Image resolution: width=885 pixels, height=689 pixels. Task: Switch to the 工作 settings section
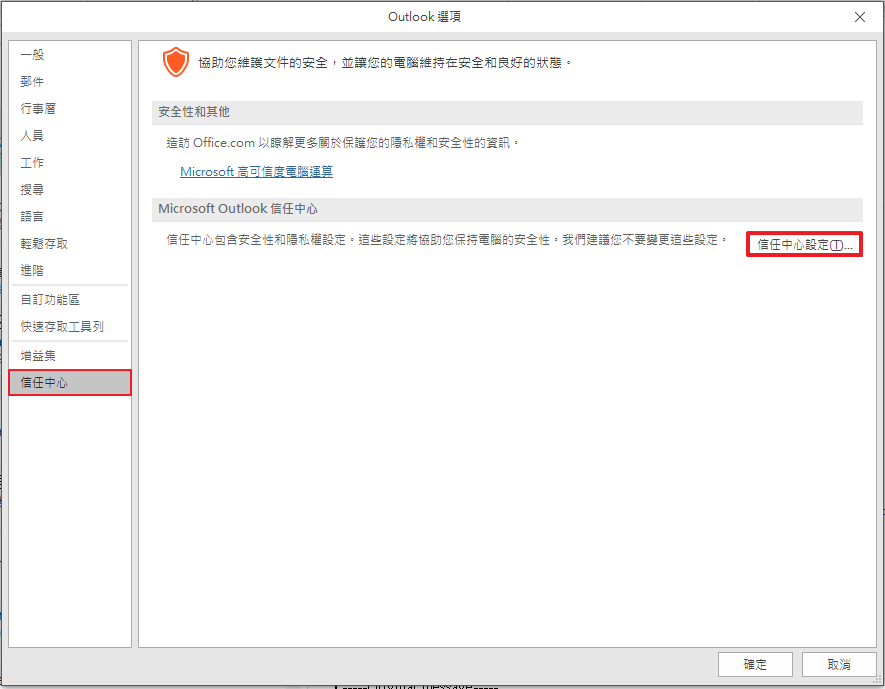point(30,162)
